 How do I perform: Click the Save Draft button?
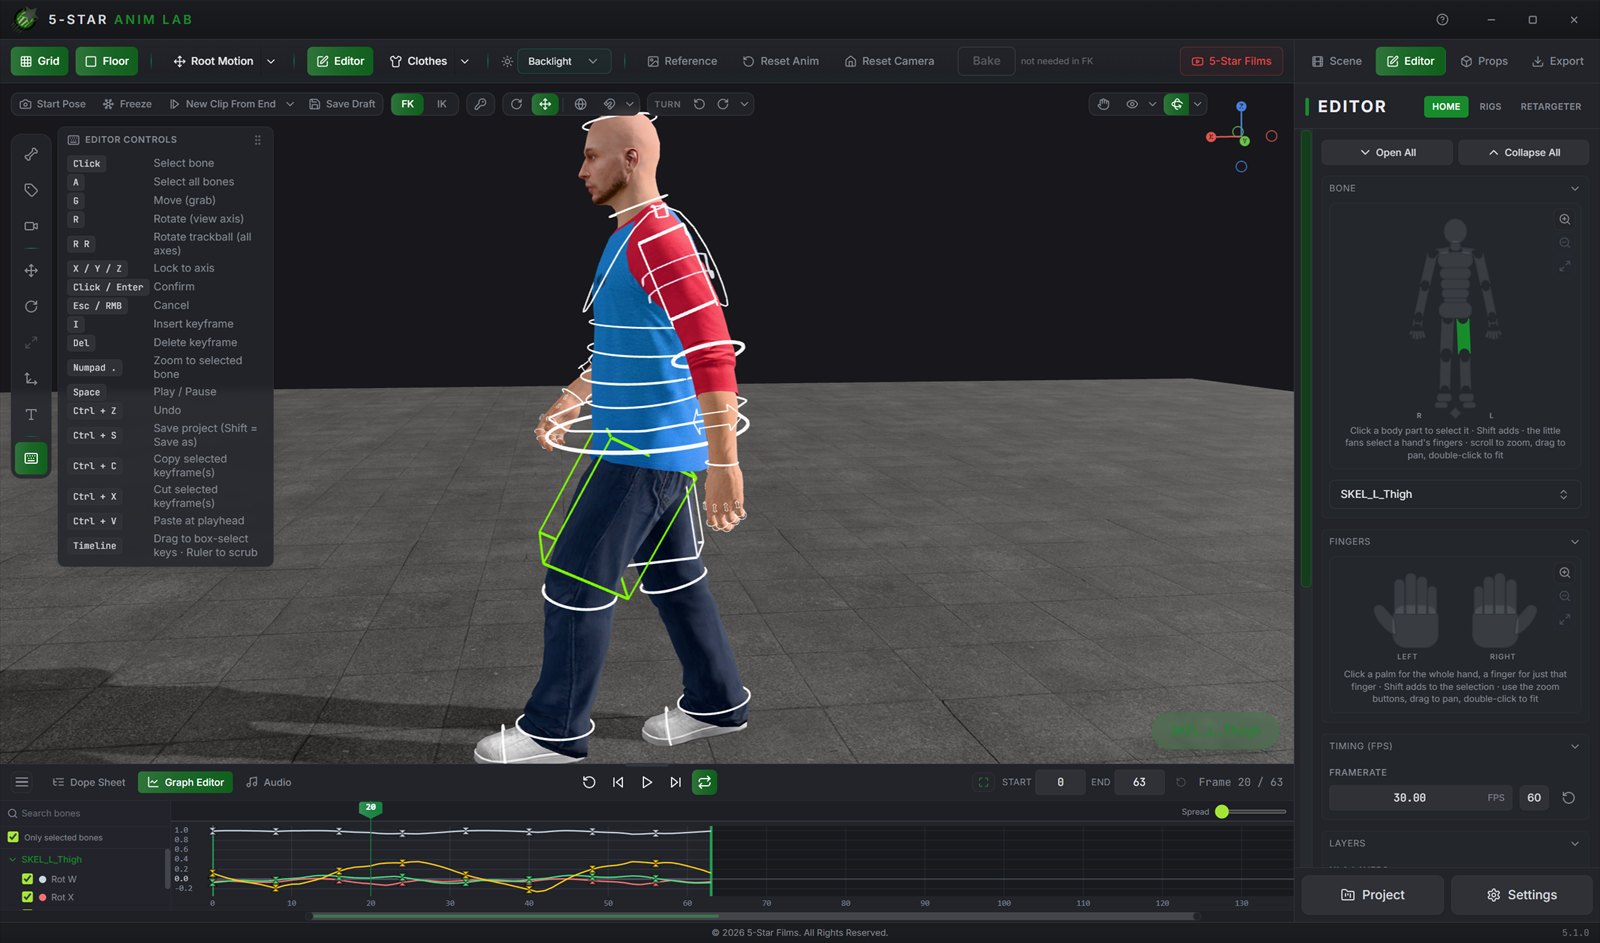tap(342, 104)
